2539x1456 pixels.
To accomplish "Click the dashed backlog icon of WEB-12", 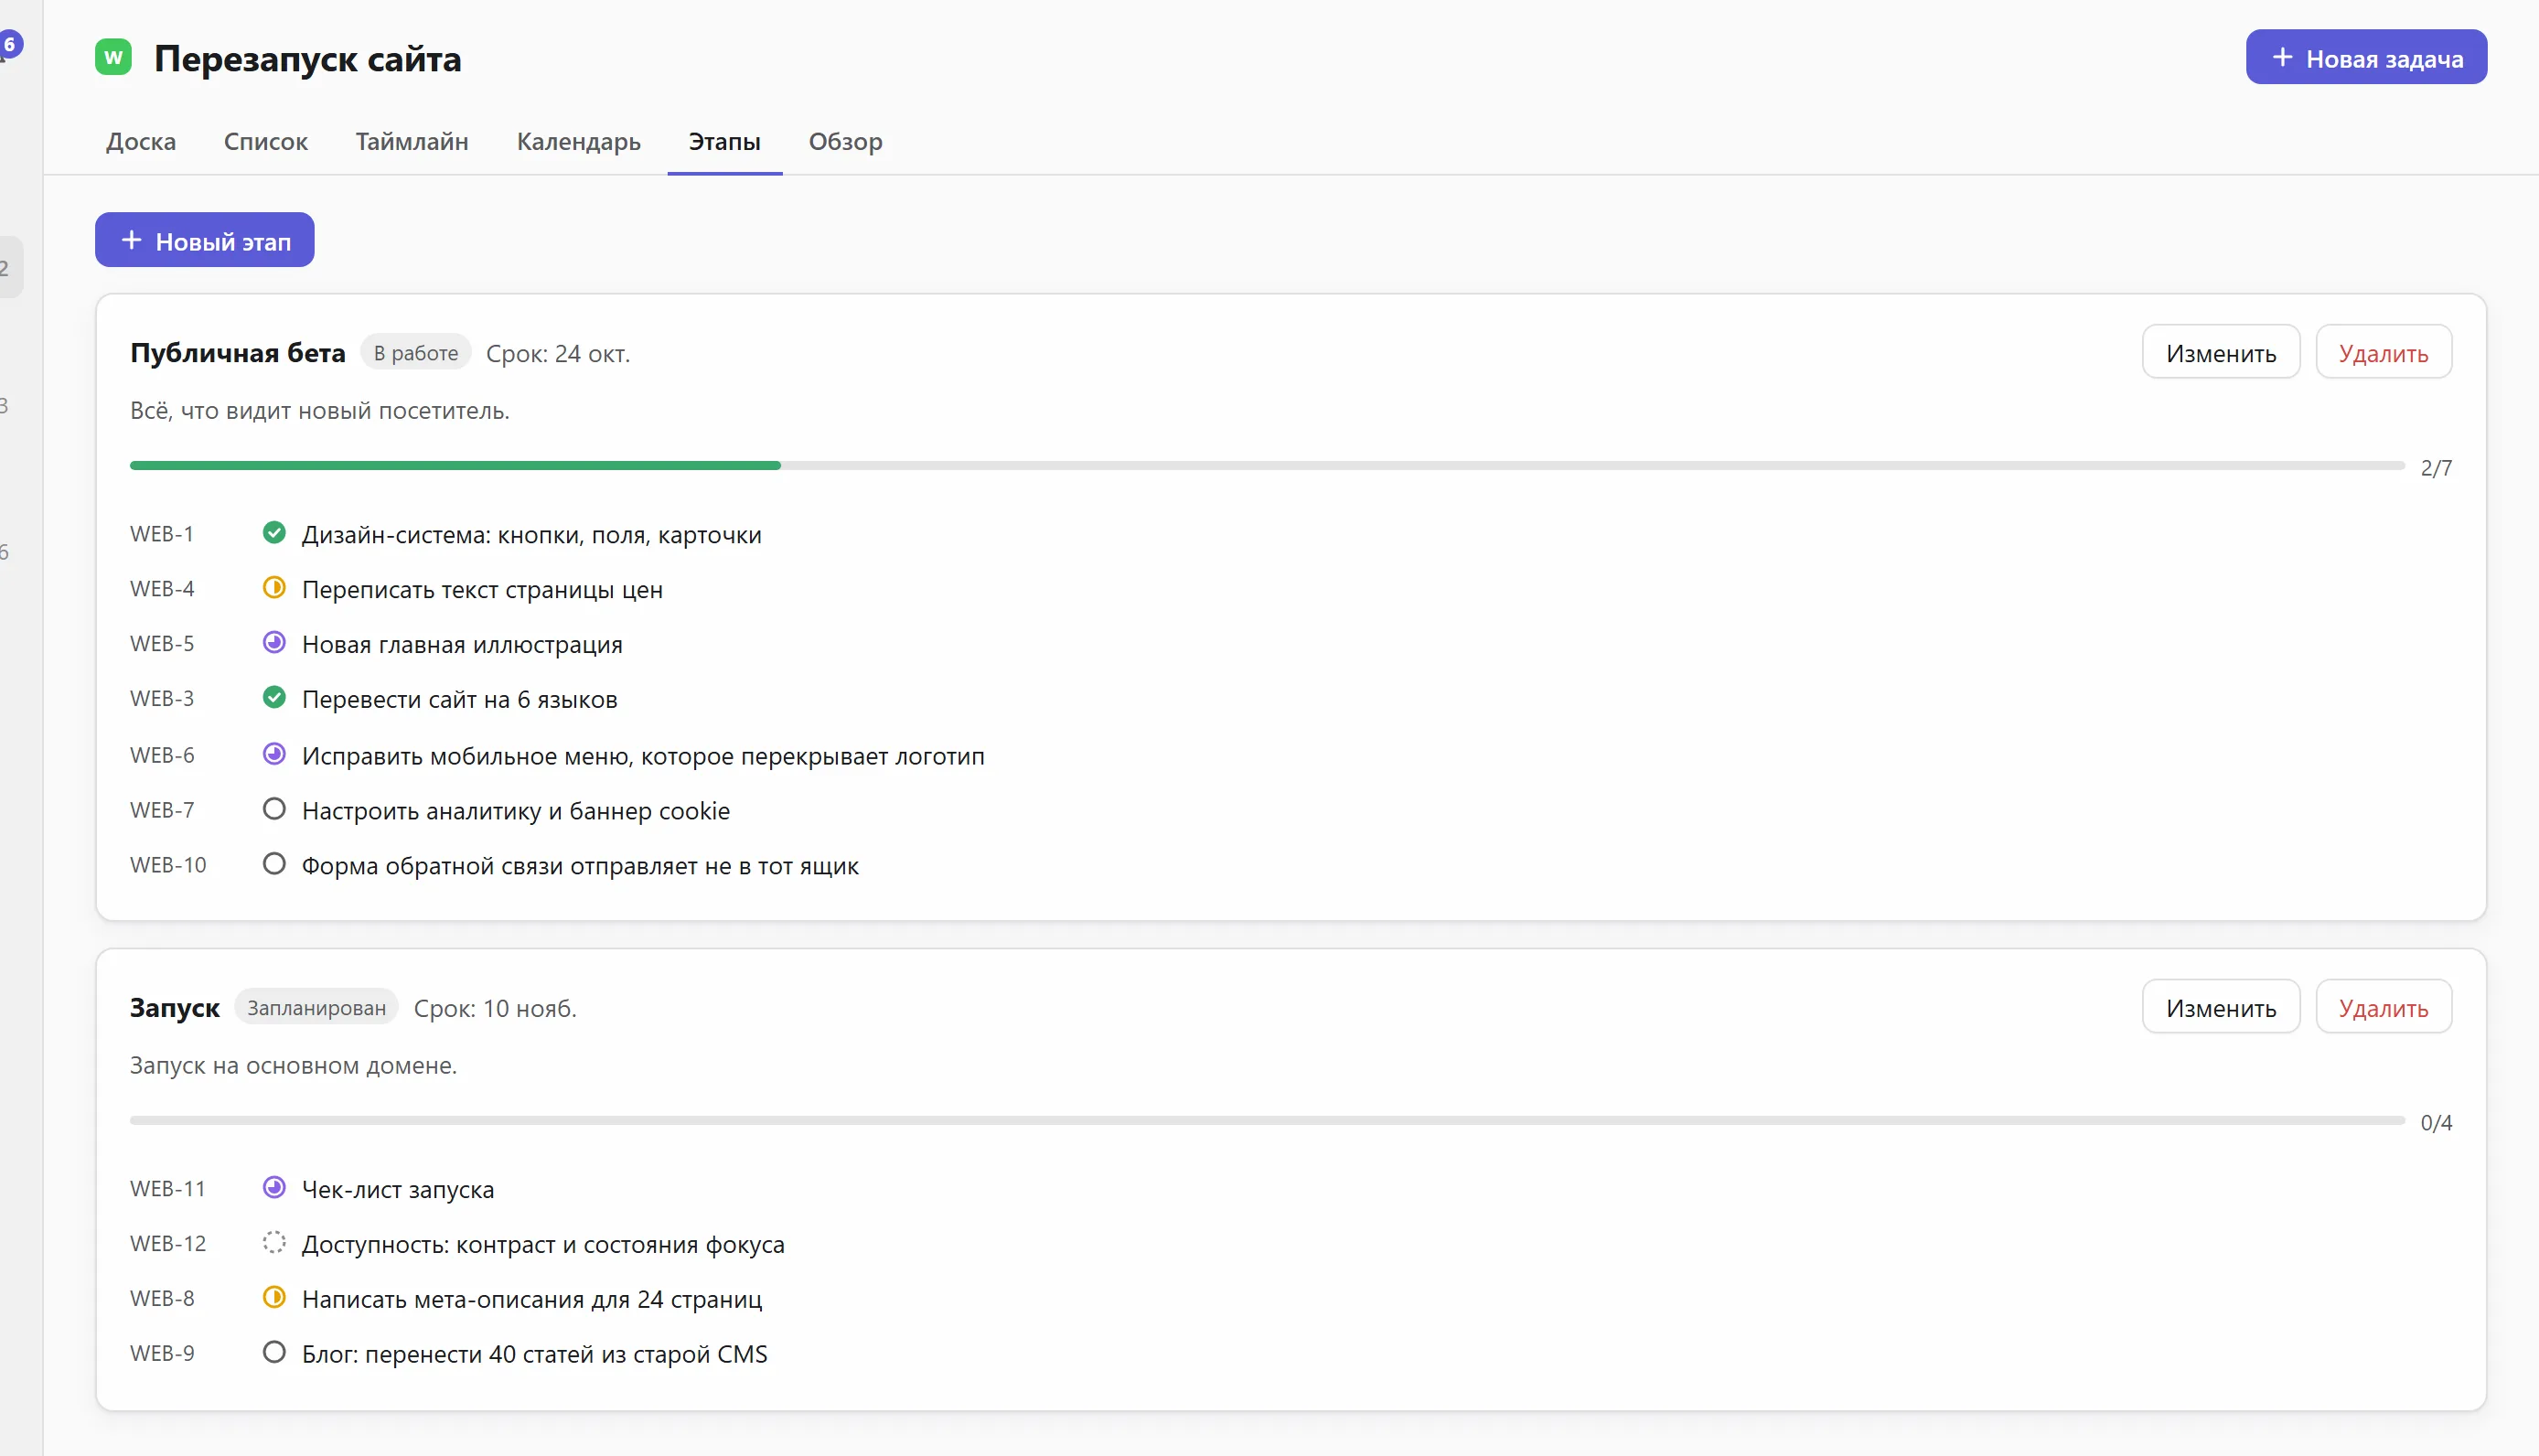I will pyautogui.click(x=274, y=1243).
